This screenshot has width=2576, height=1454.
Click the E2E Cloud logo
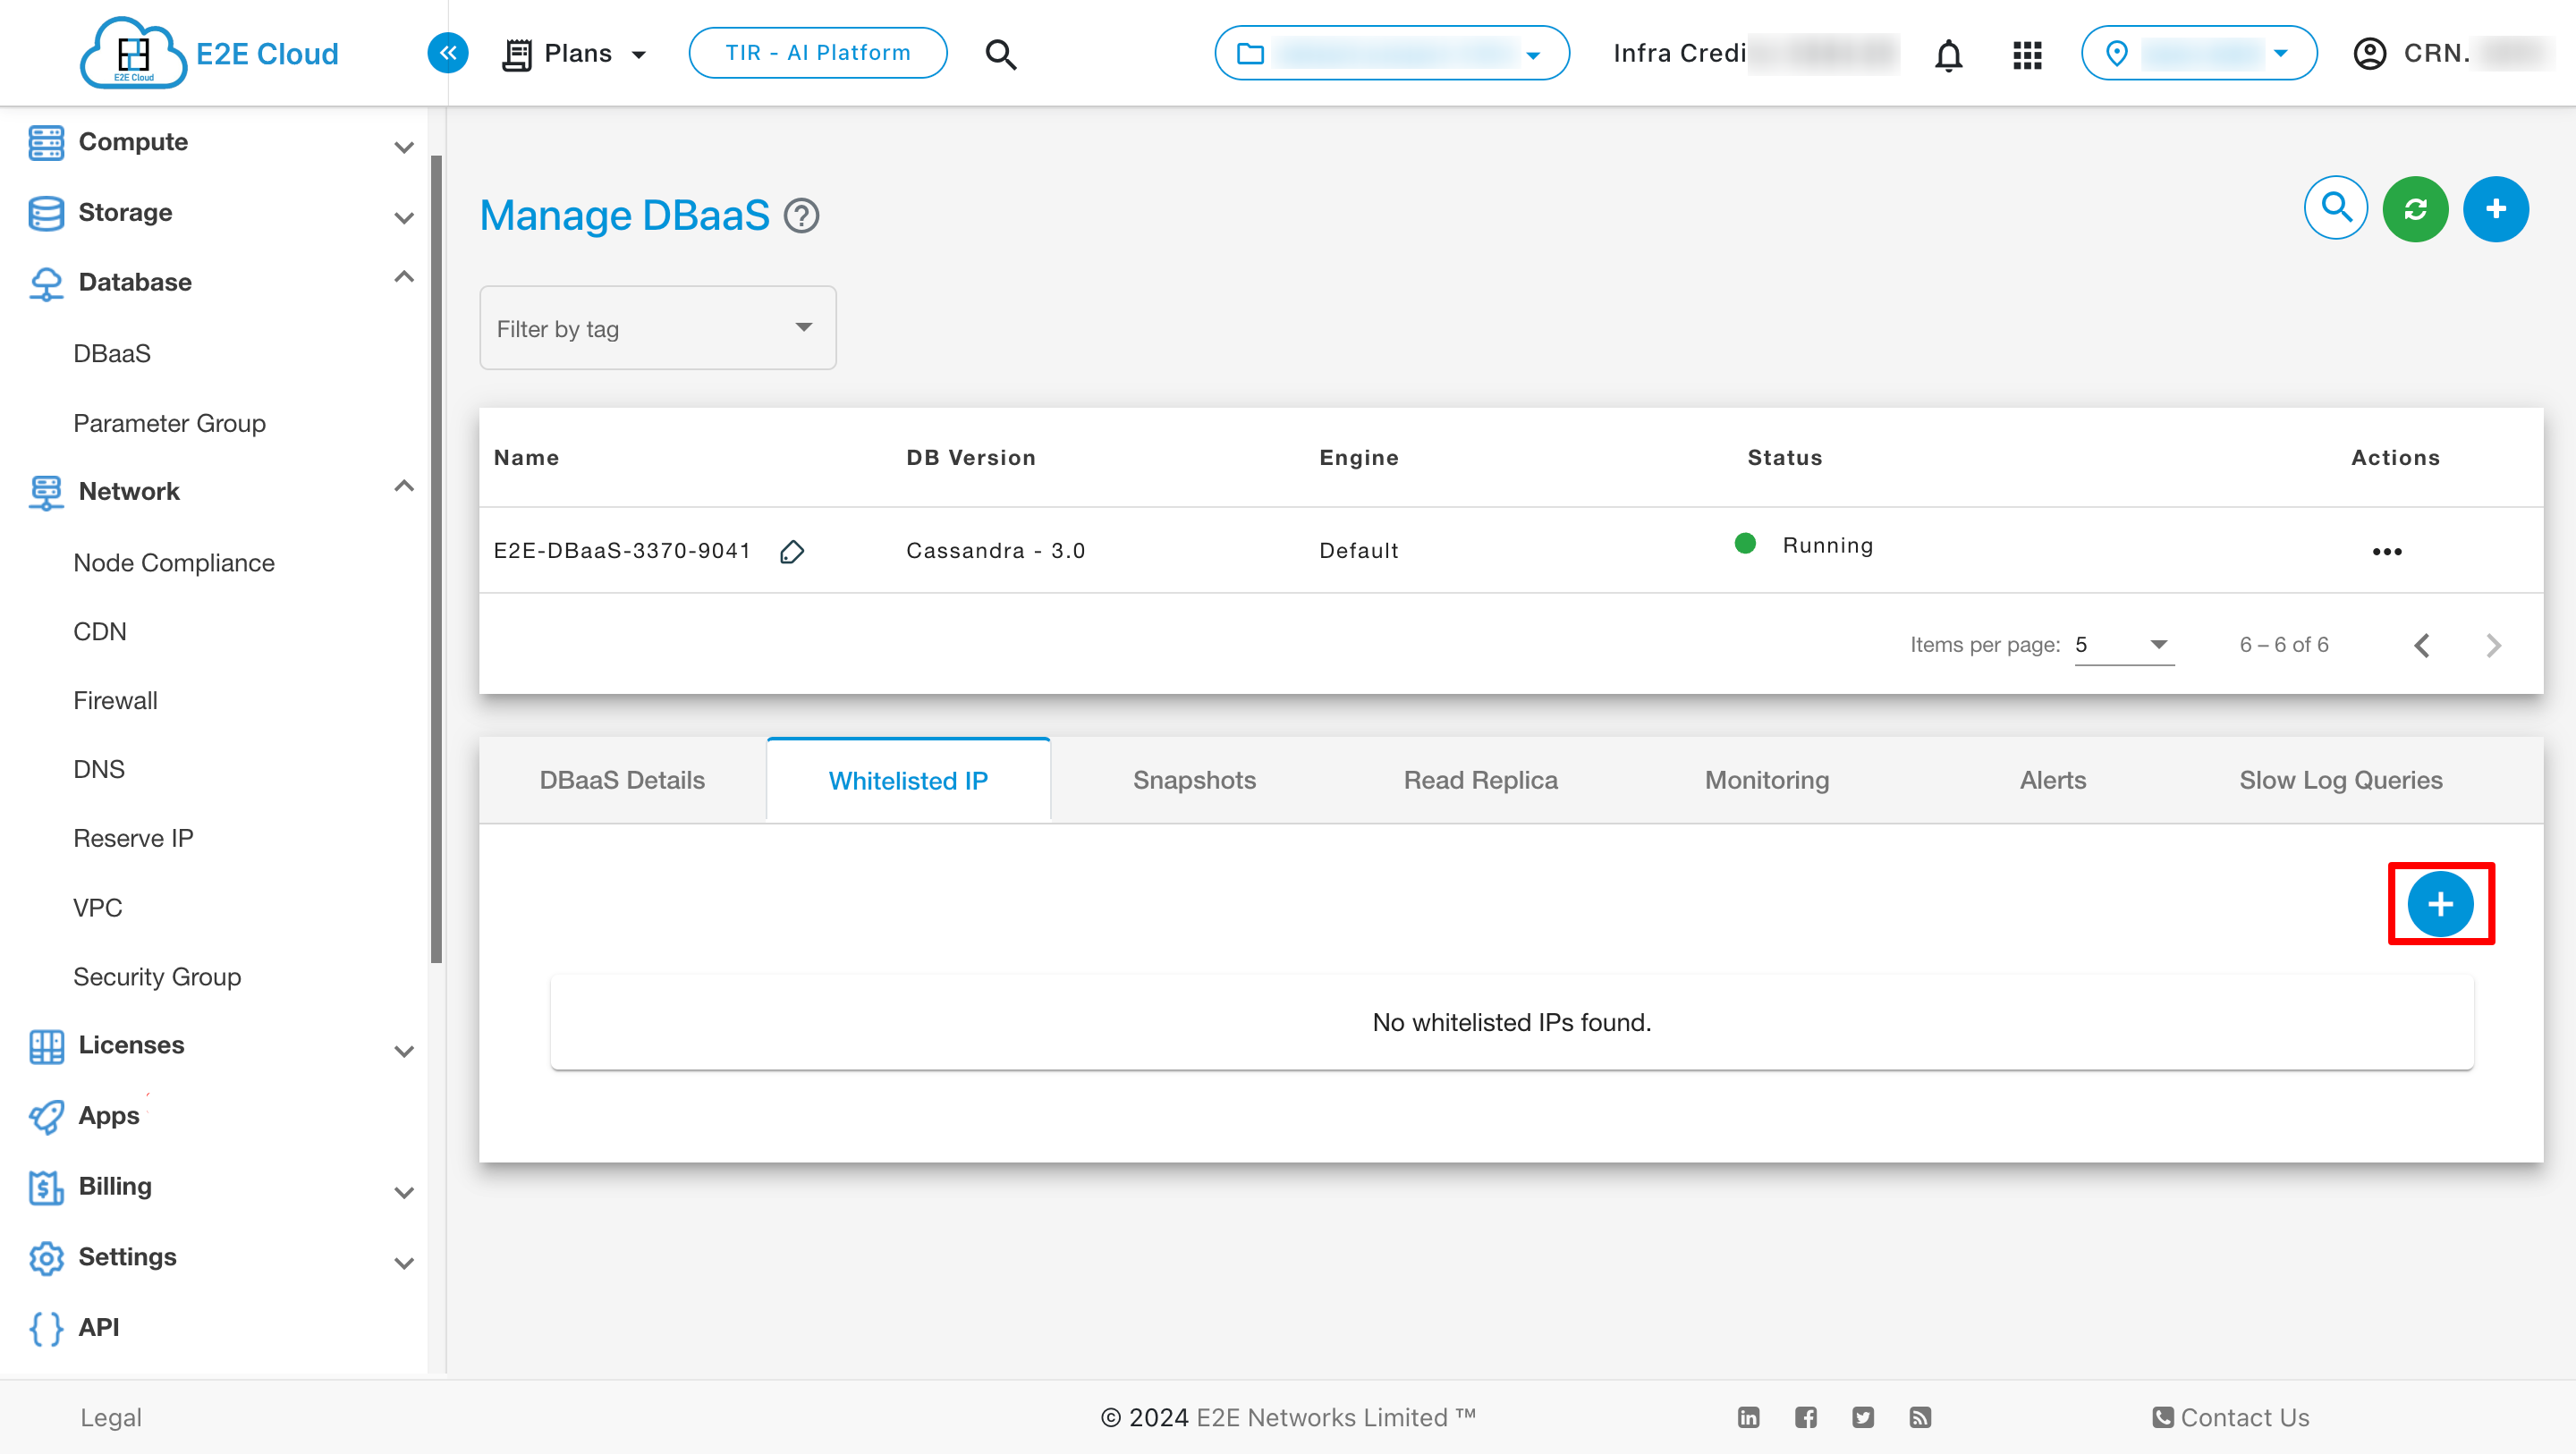click(x=209, y=53)
